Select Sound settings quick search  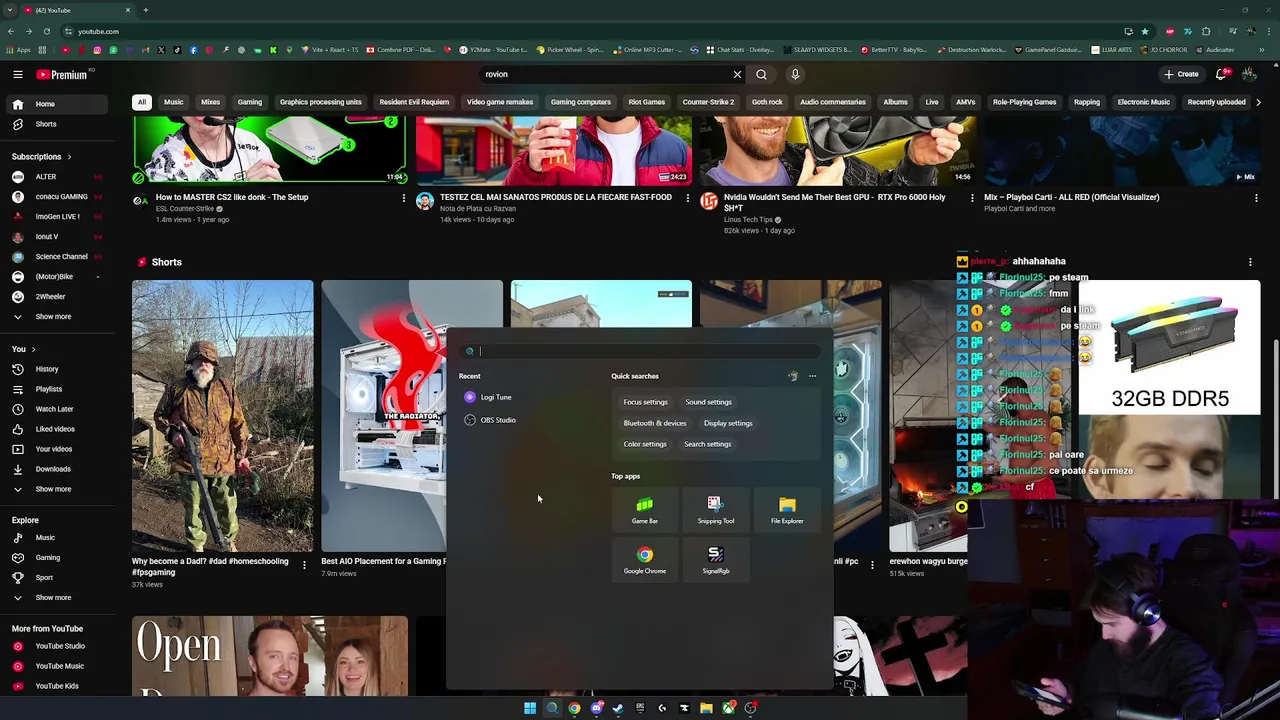point(708,402)
